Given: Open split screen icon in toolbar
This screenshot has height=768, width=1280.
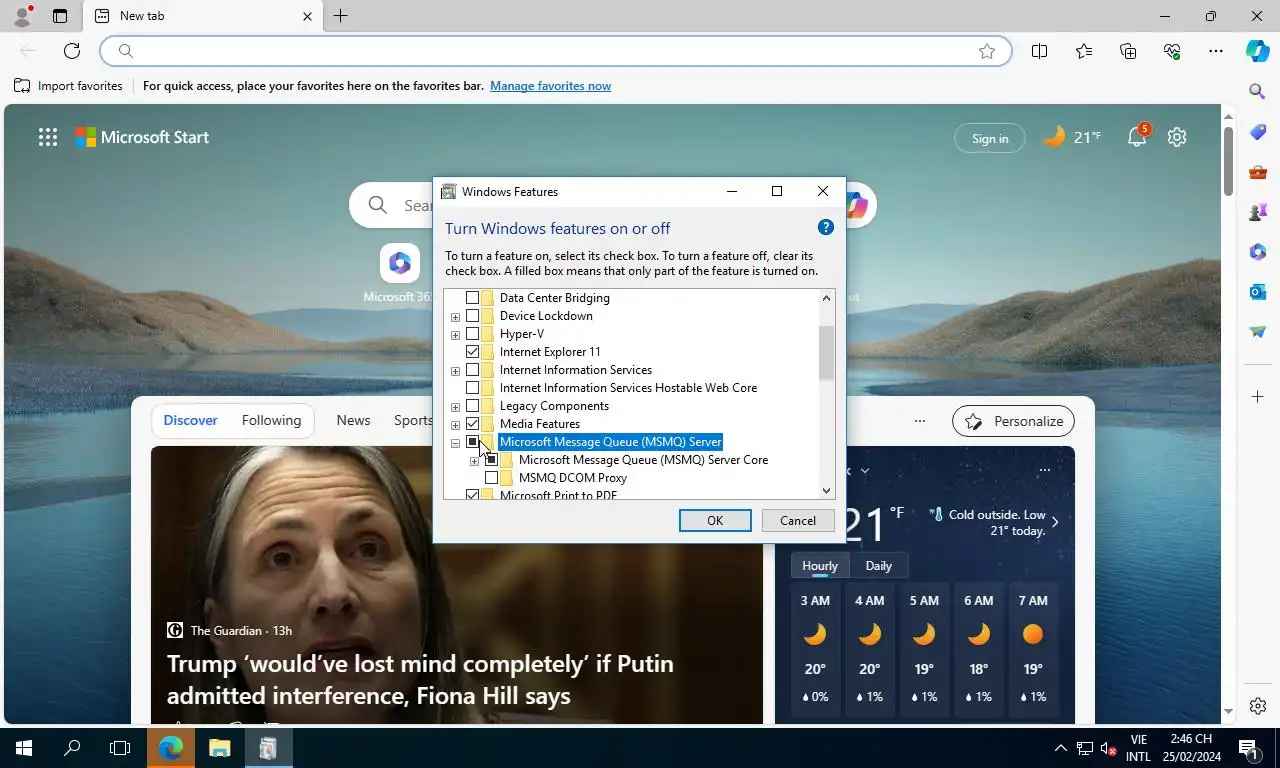Looking at the screenshot, I should coord(1040,51).
